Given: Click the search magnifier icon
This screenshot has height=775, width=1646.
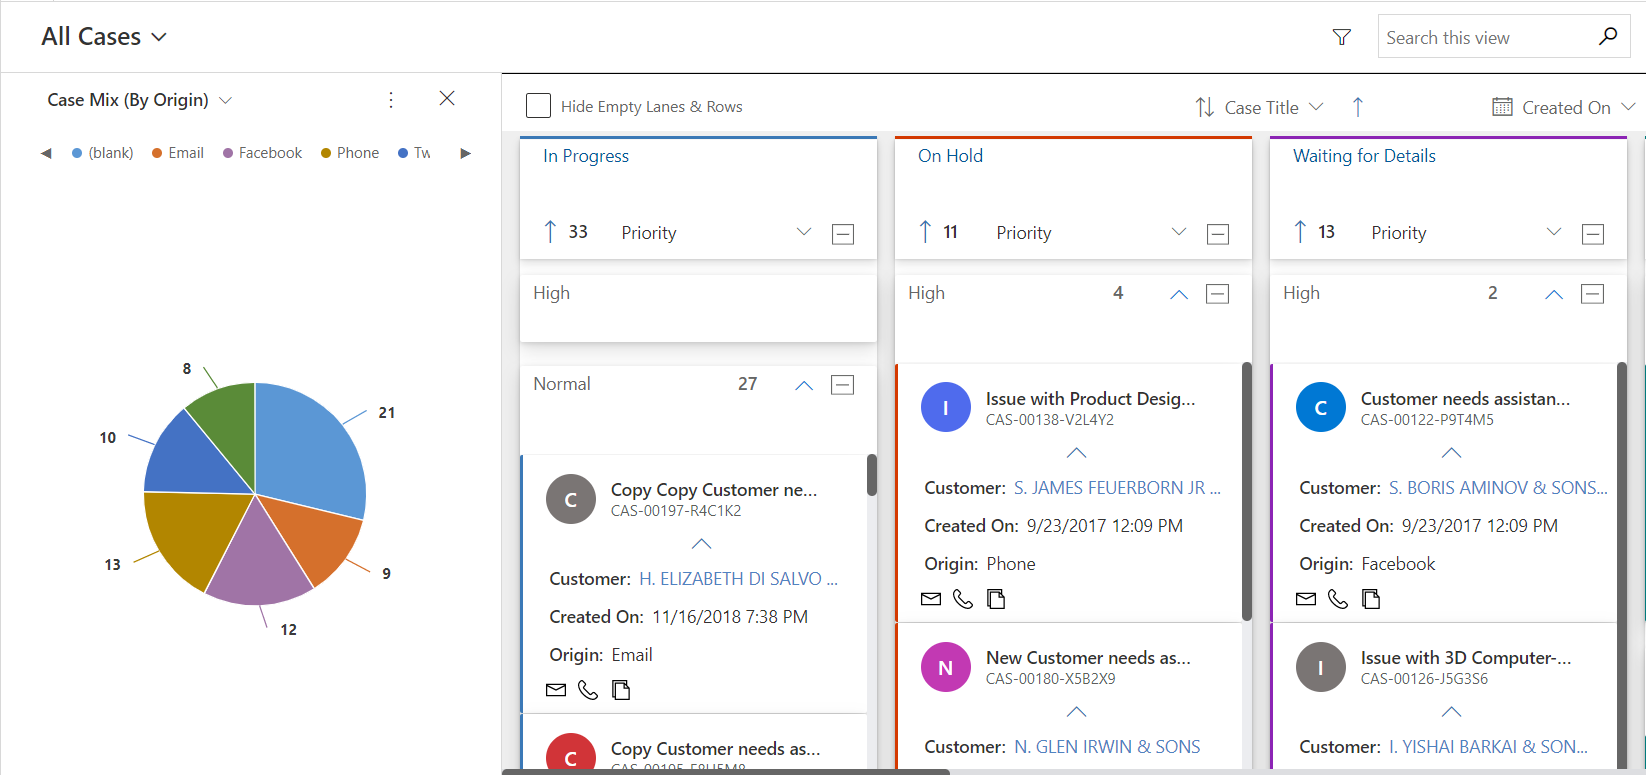Looking at the screenshot, I should point(1607,37).
